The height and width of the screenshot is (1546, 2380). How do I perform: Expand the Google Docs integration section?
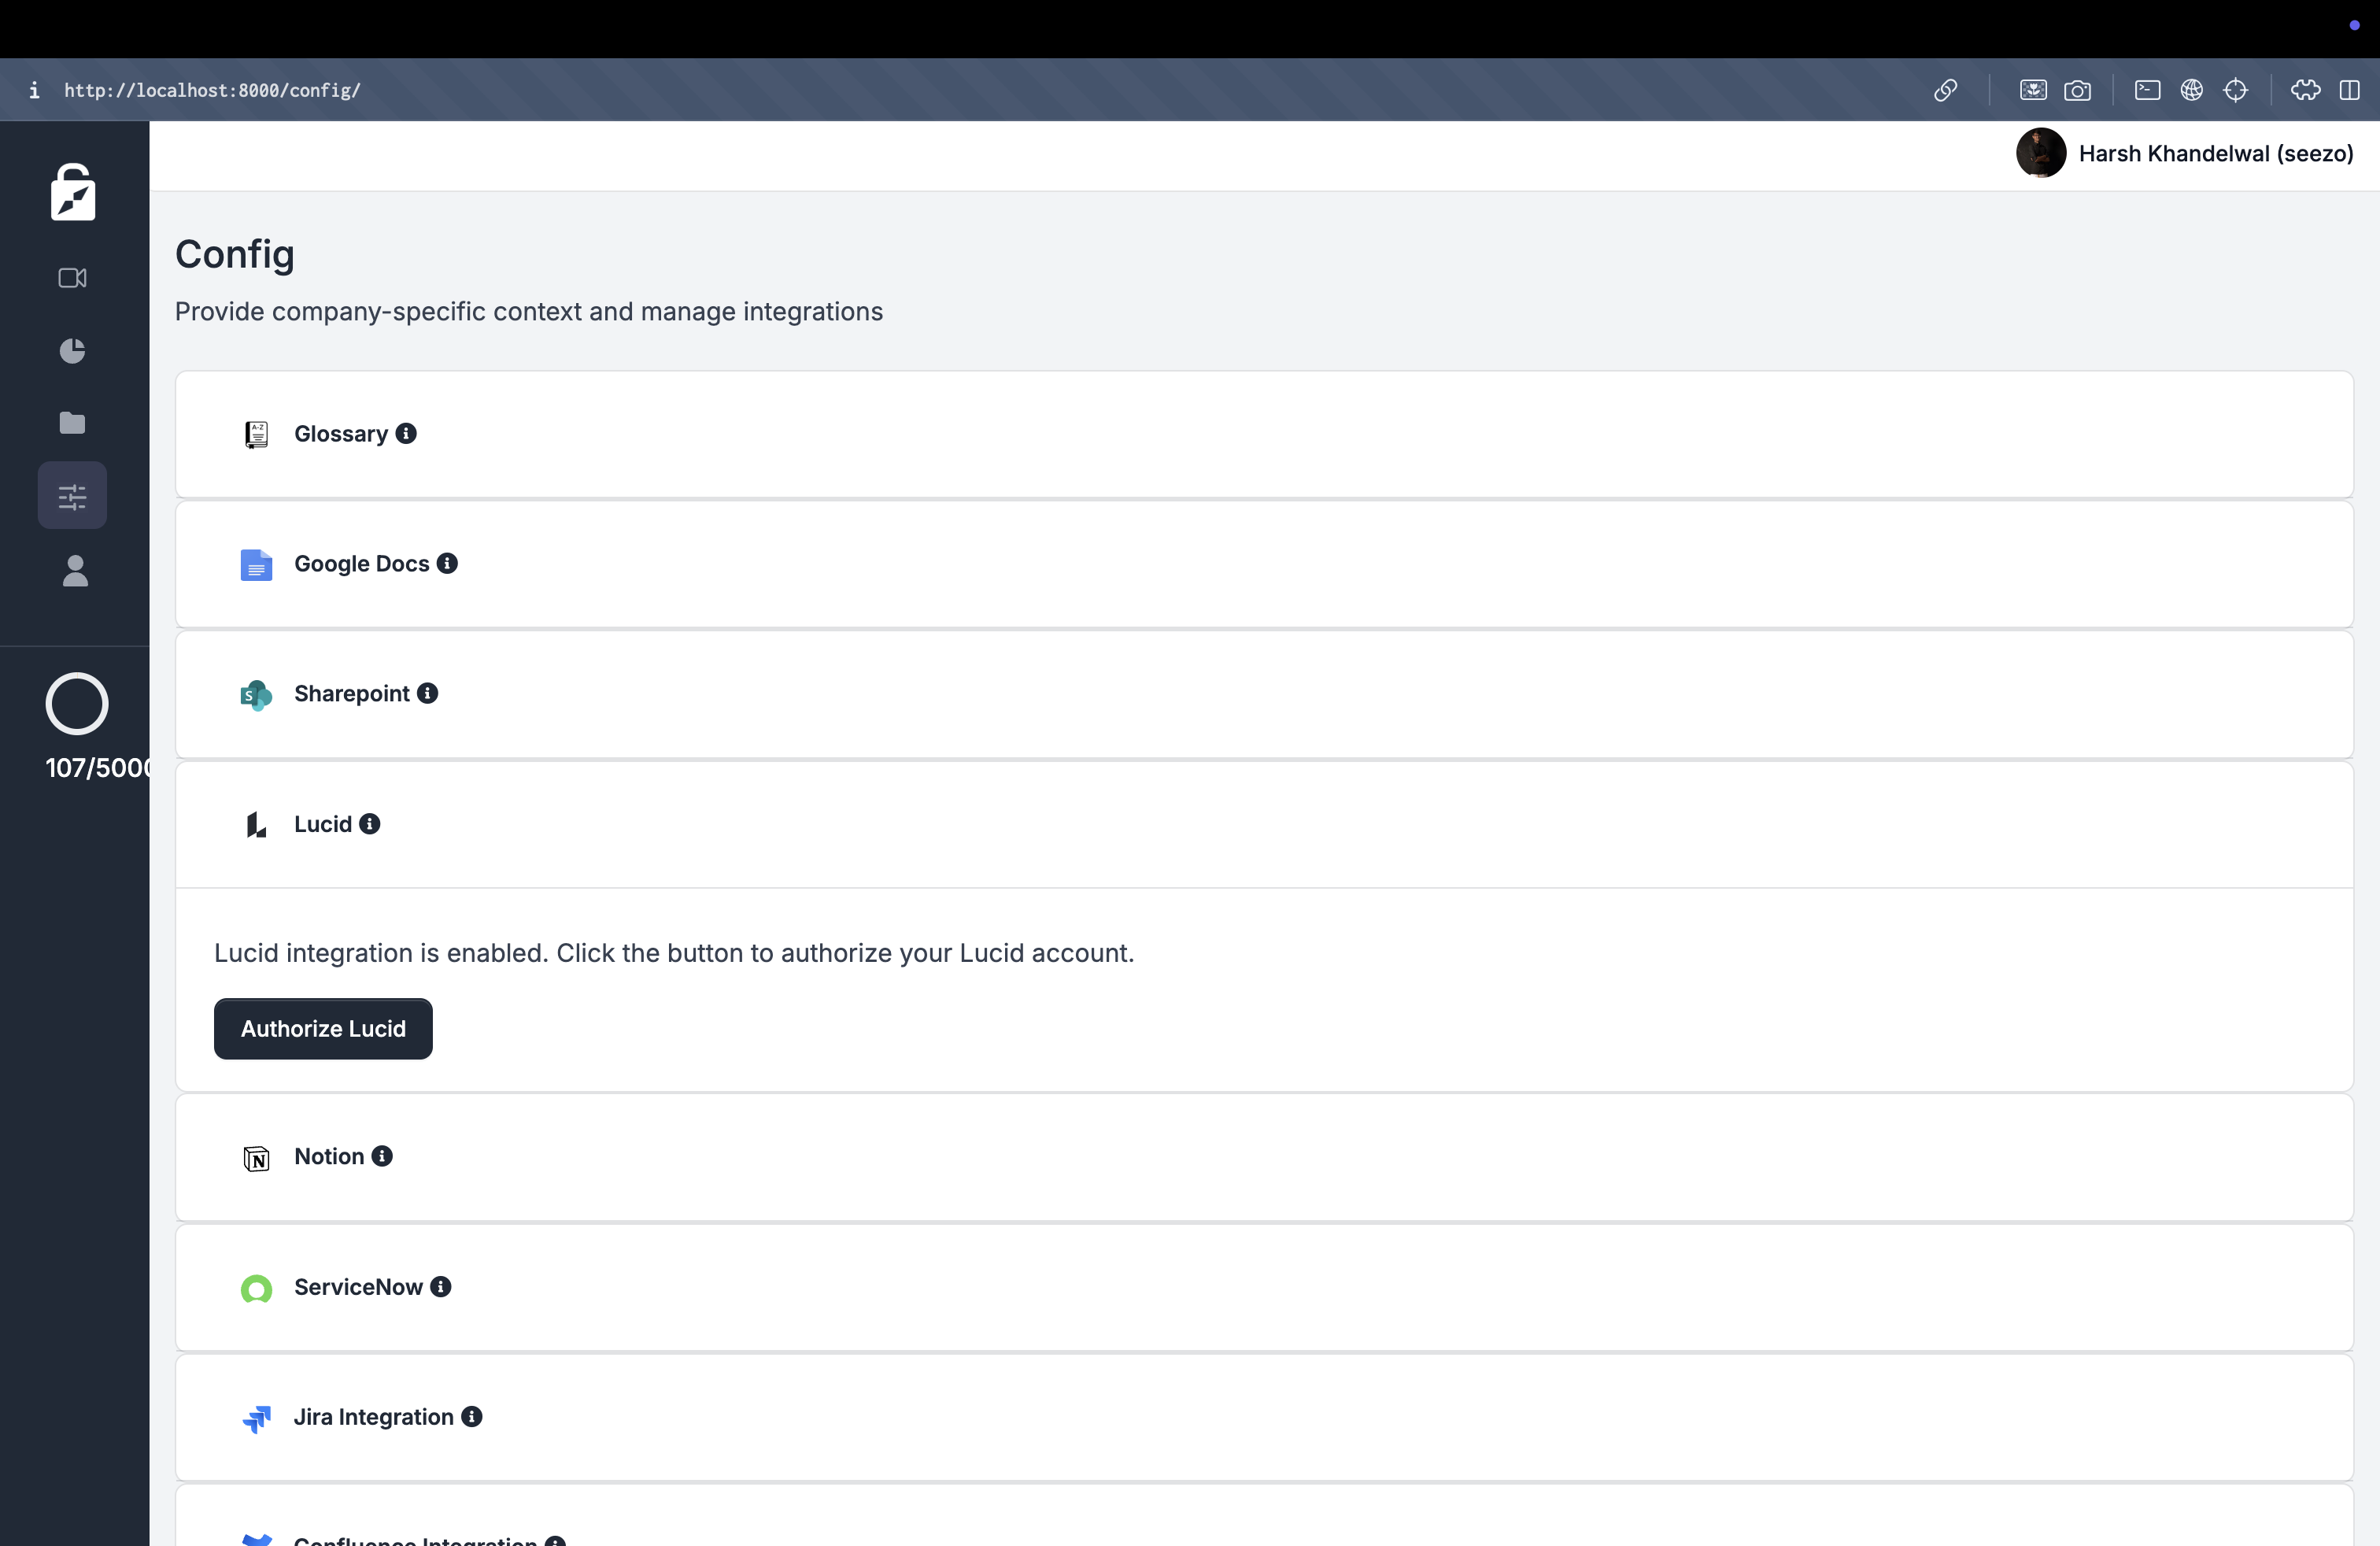[1263, 564]
